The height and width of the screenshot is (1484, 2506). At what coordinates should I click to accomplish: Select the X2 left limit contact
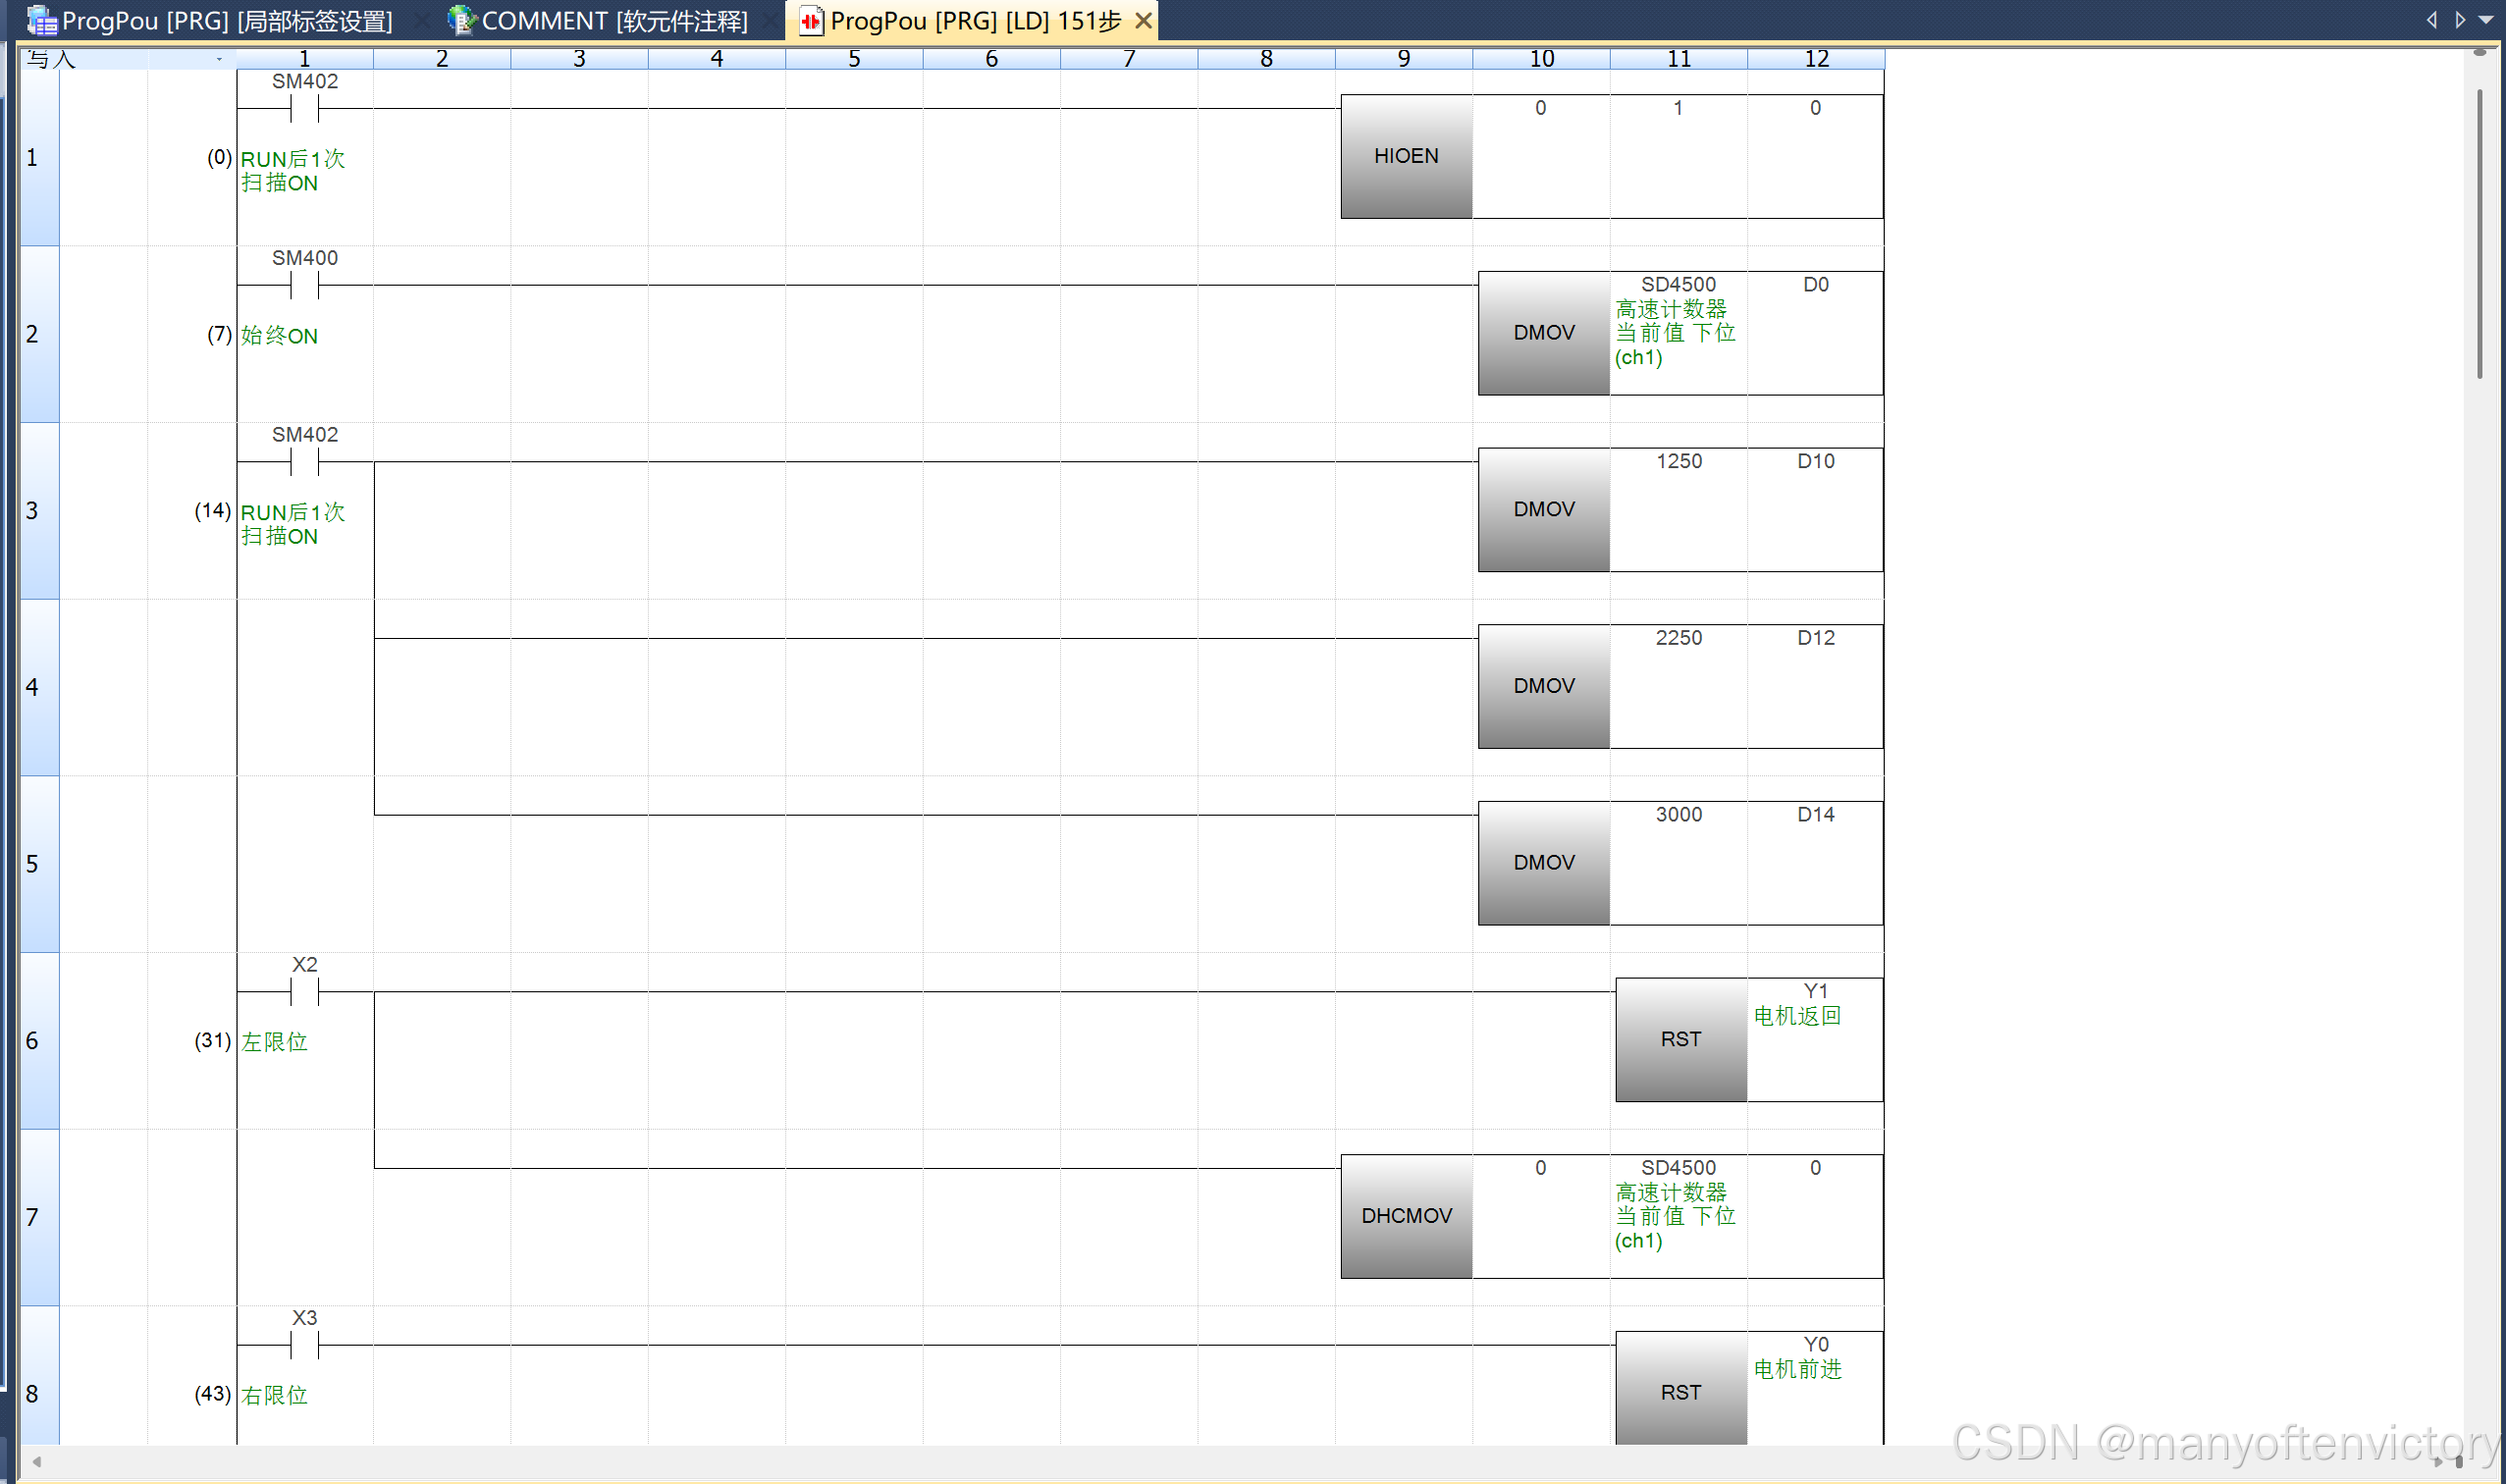coord(305,992)
